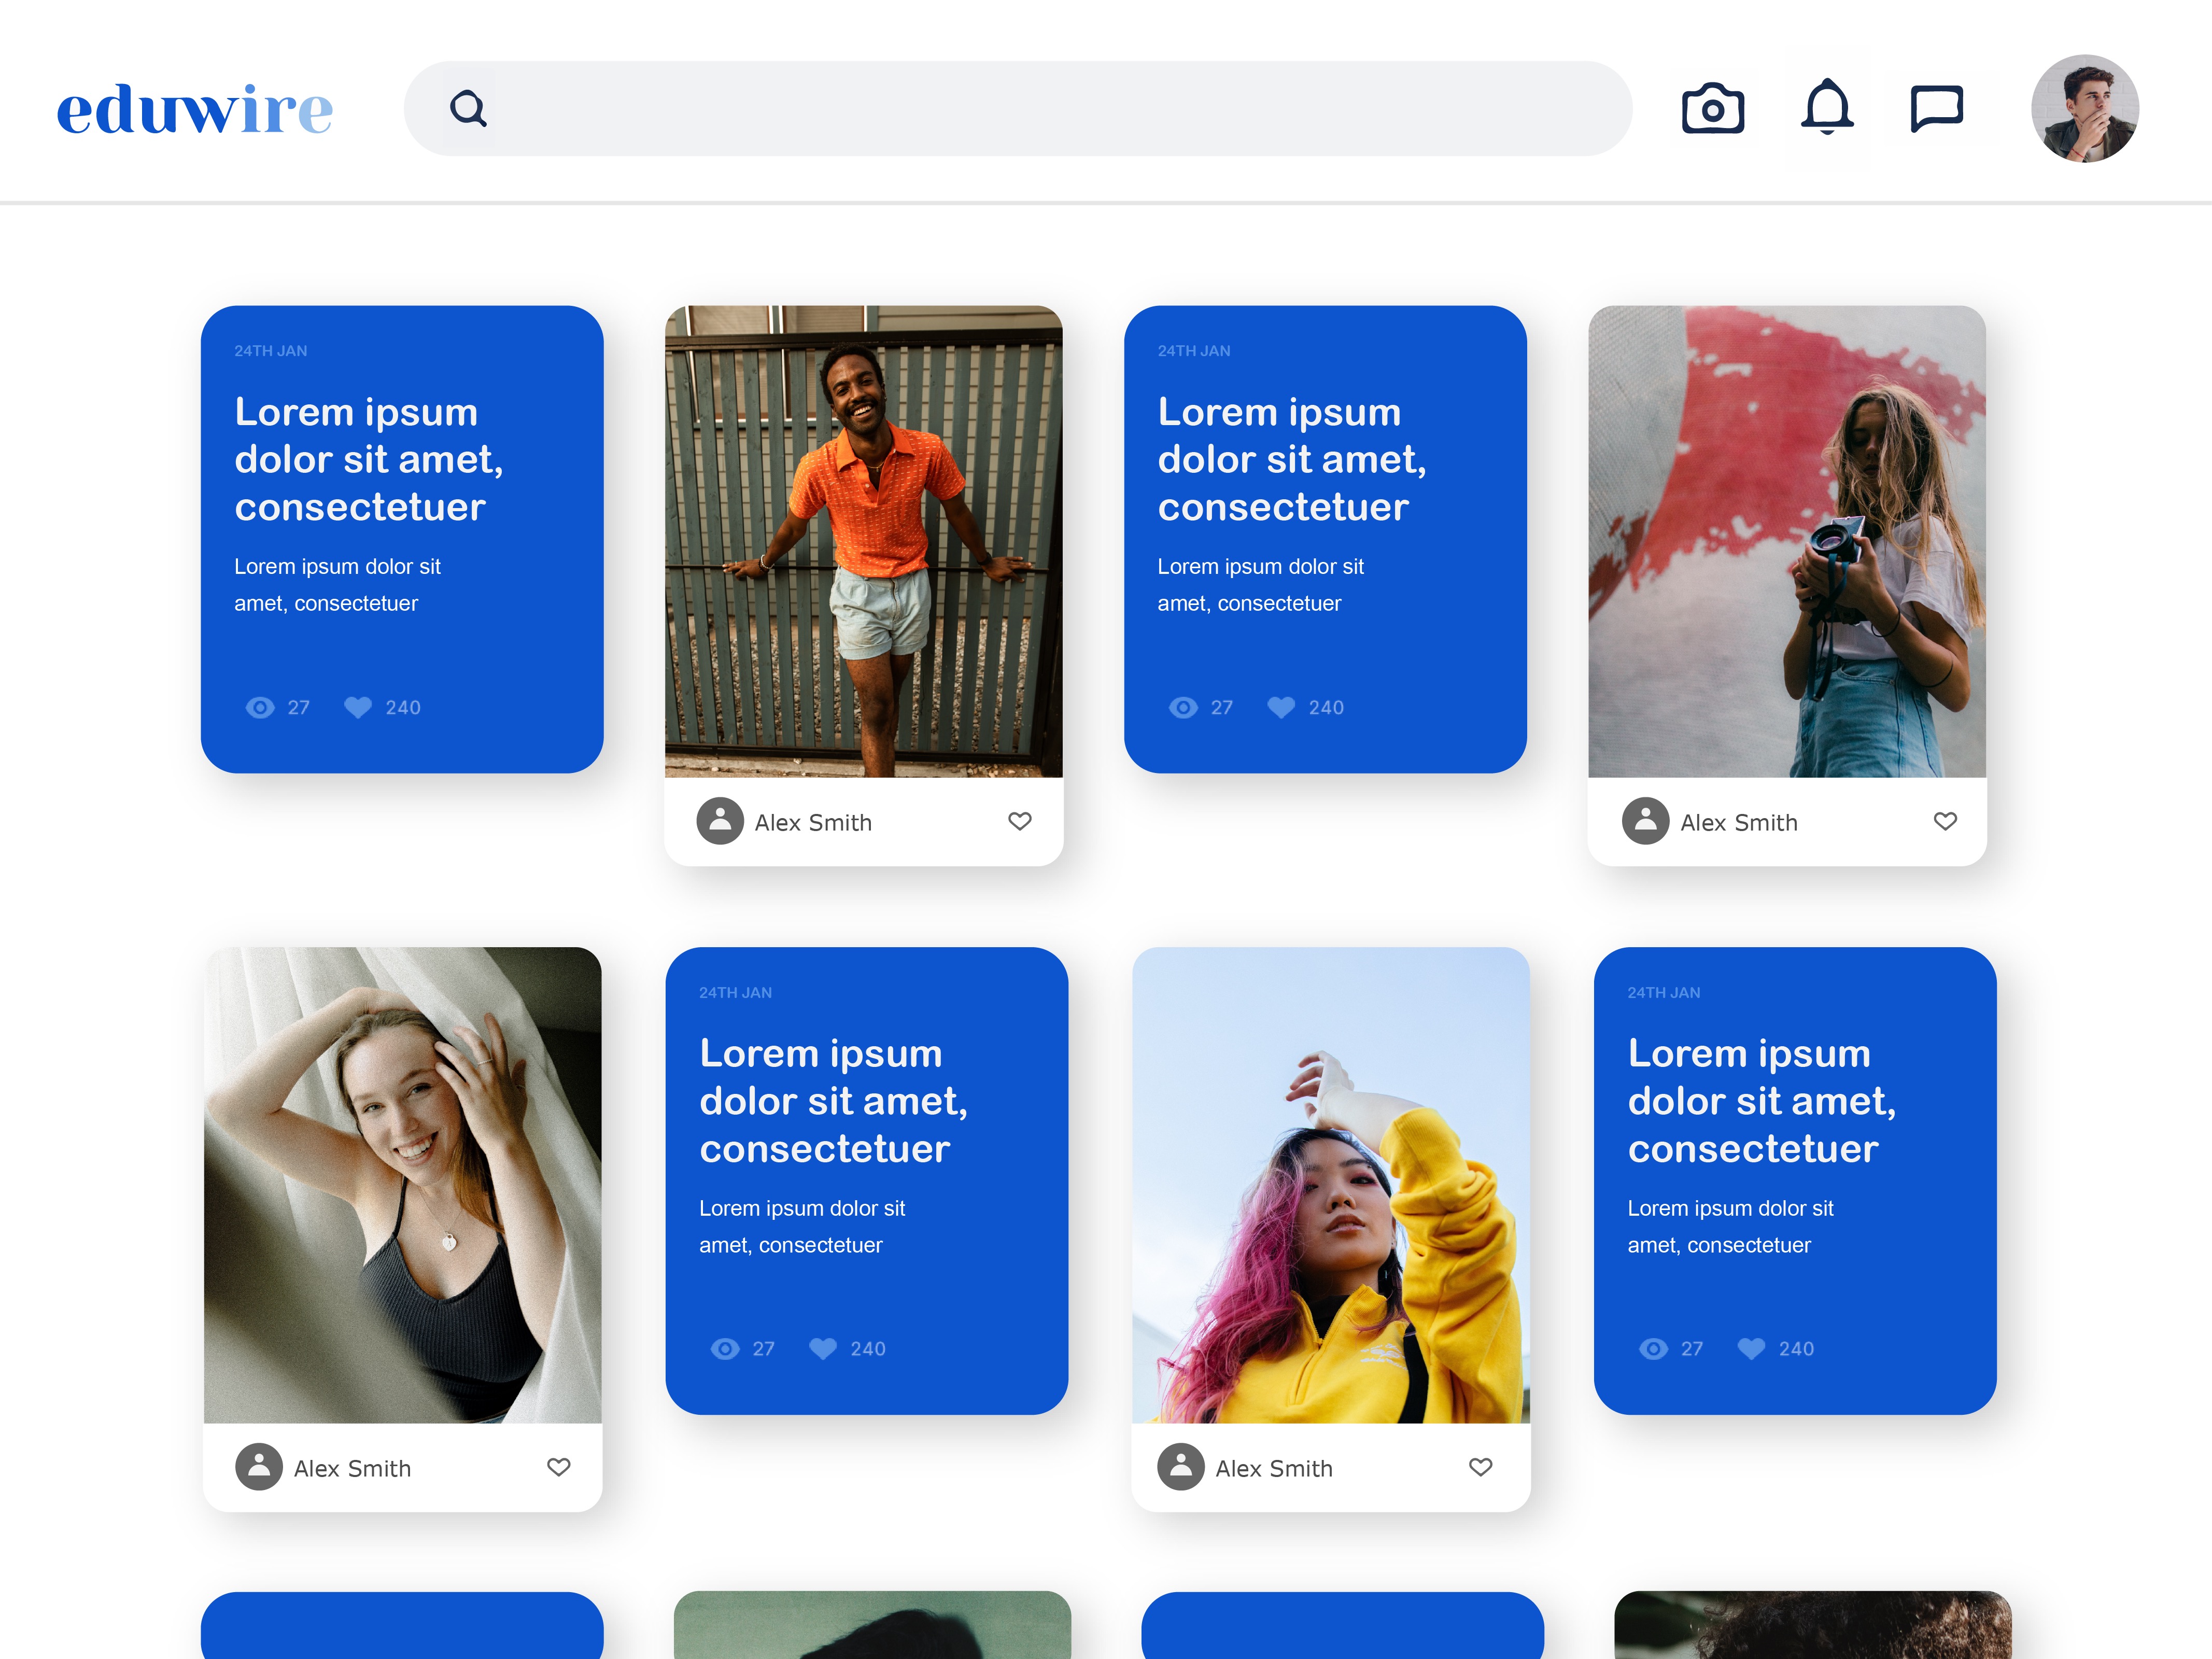Open the second-row right blue article title
The width and height of the screenshot is (2212, 1659).
pos(1761,1101)
